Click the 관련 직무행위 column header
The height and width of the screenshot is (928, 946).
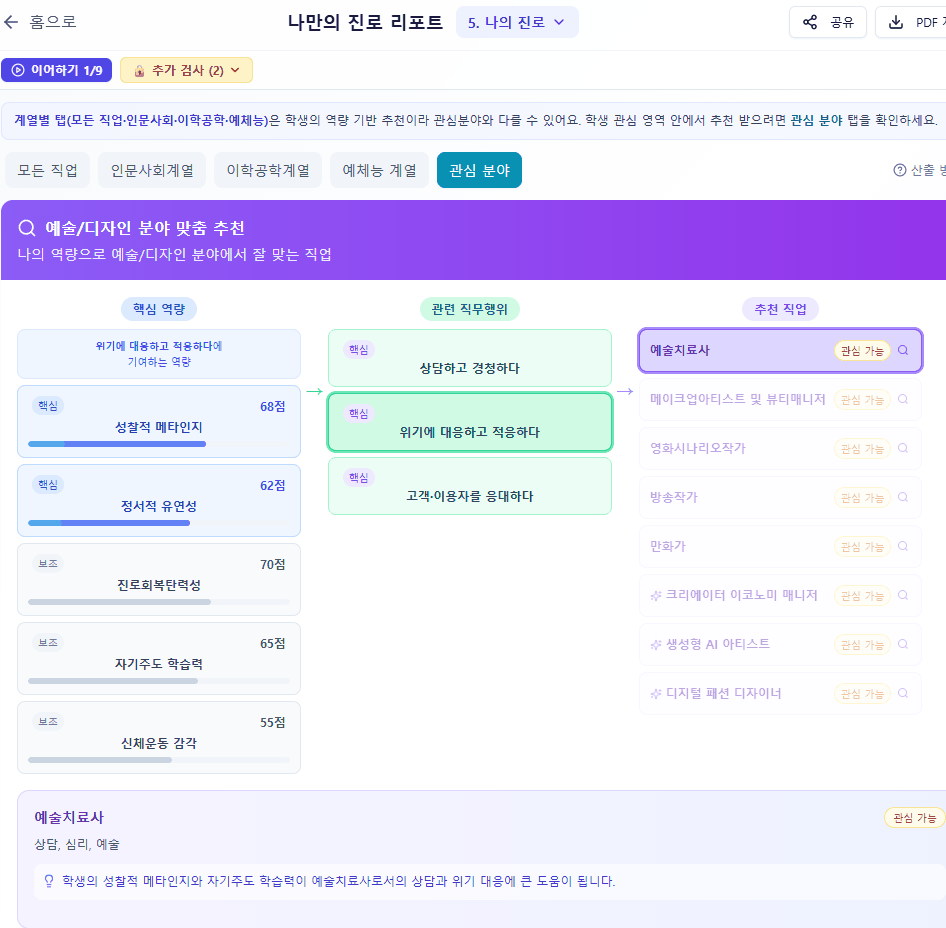click(x=469, y=309)
